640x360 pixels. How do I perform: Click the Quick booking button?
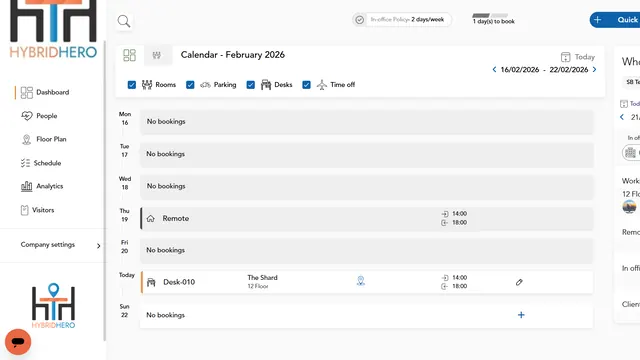(615, 20)
